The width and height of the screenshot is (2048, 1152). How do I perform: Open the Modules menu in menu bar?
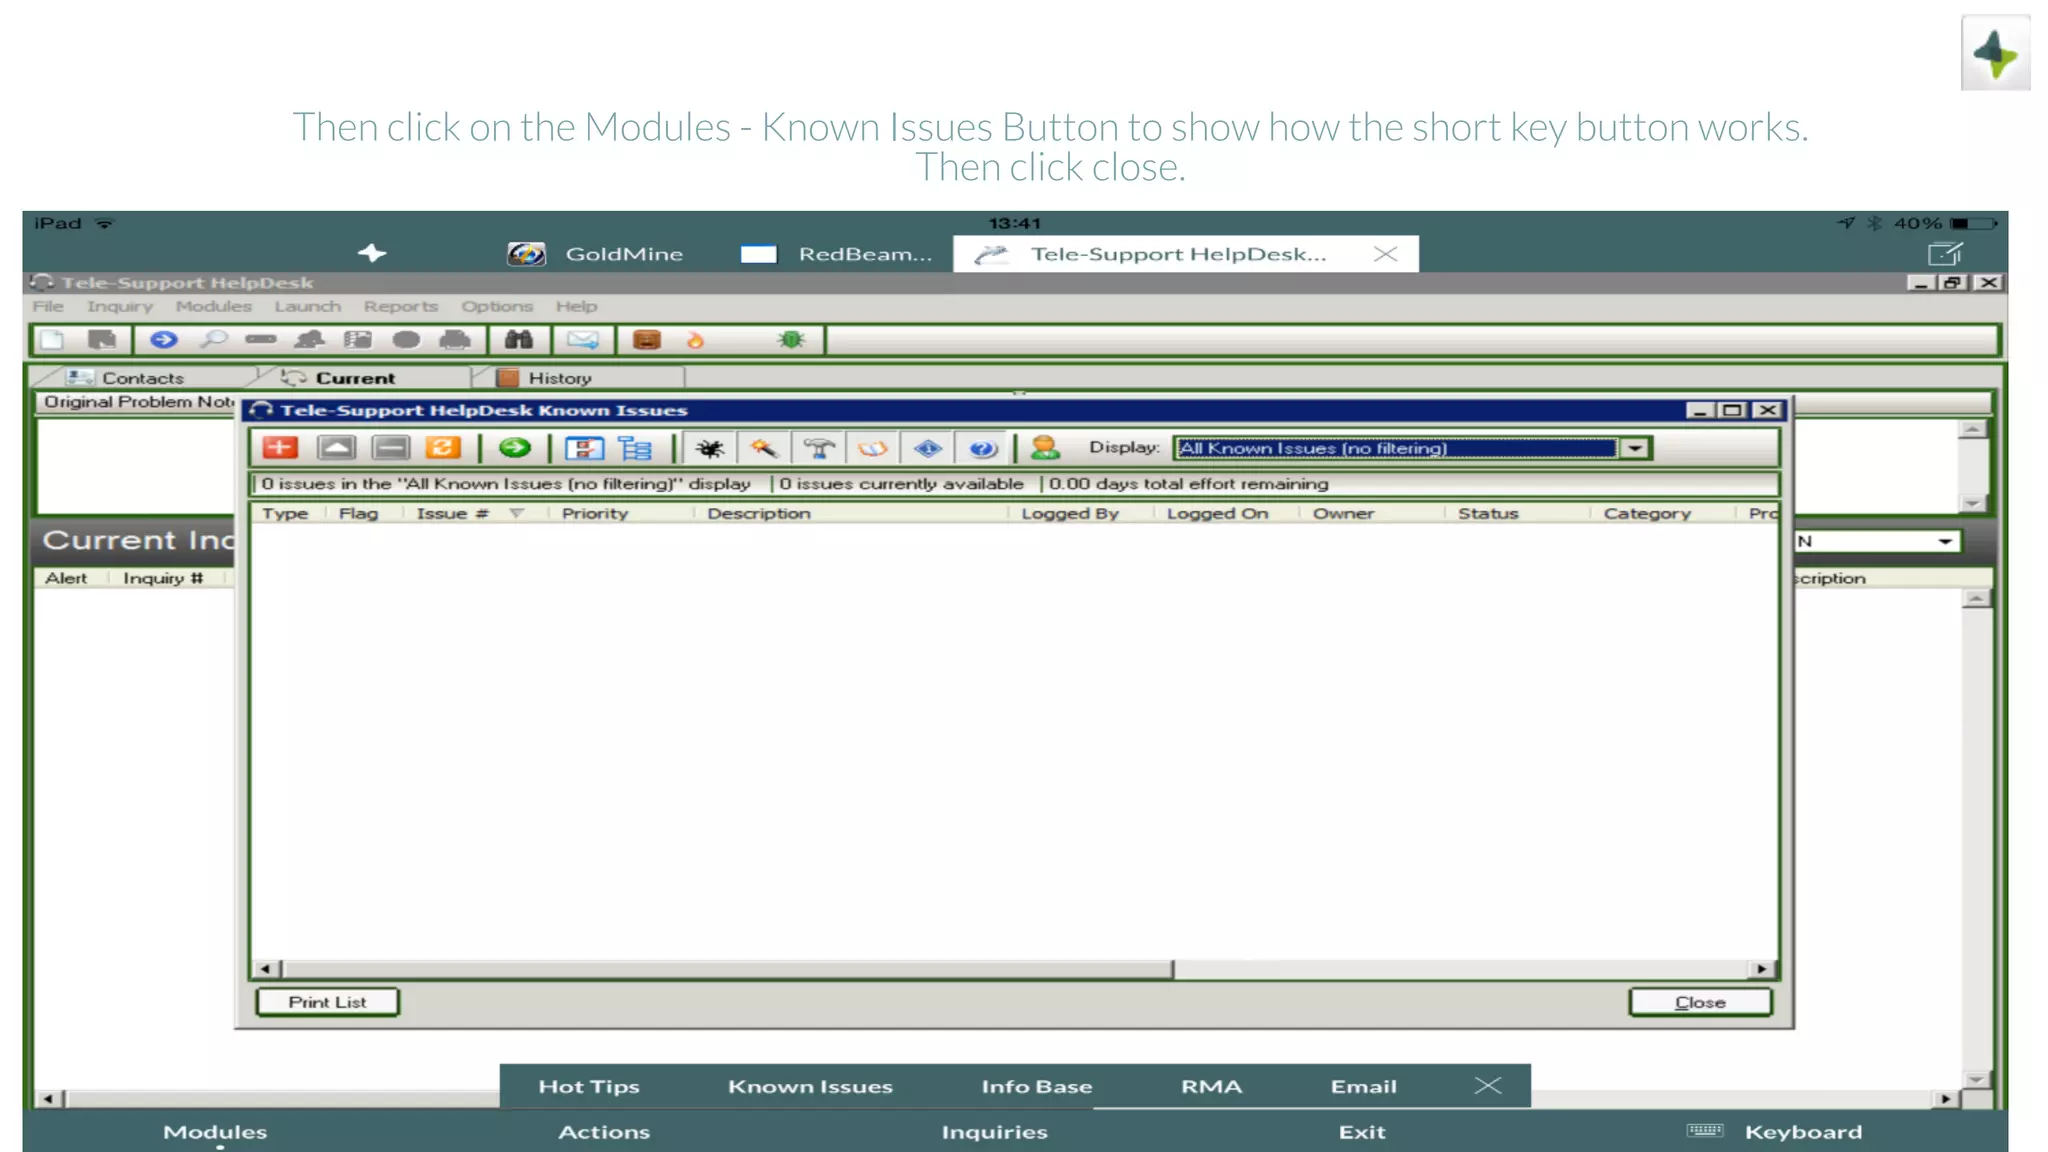[x=213, y=306]
